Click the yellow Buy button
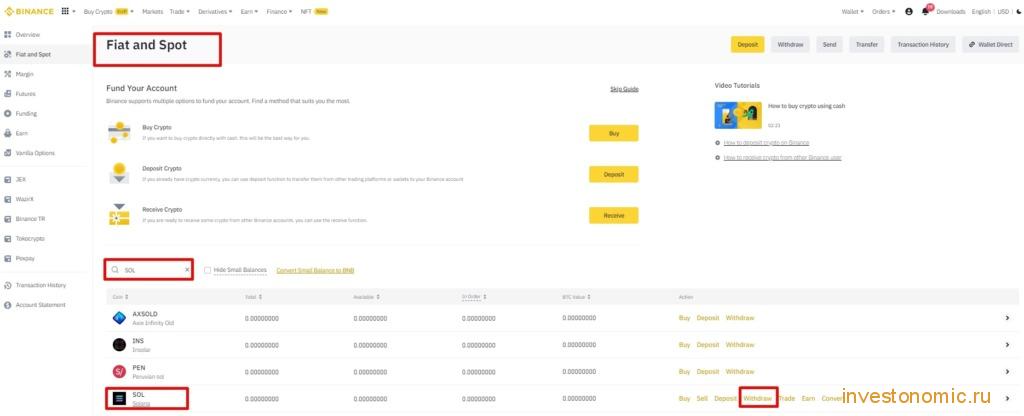 613,133
